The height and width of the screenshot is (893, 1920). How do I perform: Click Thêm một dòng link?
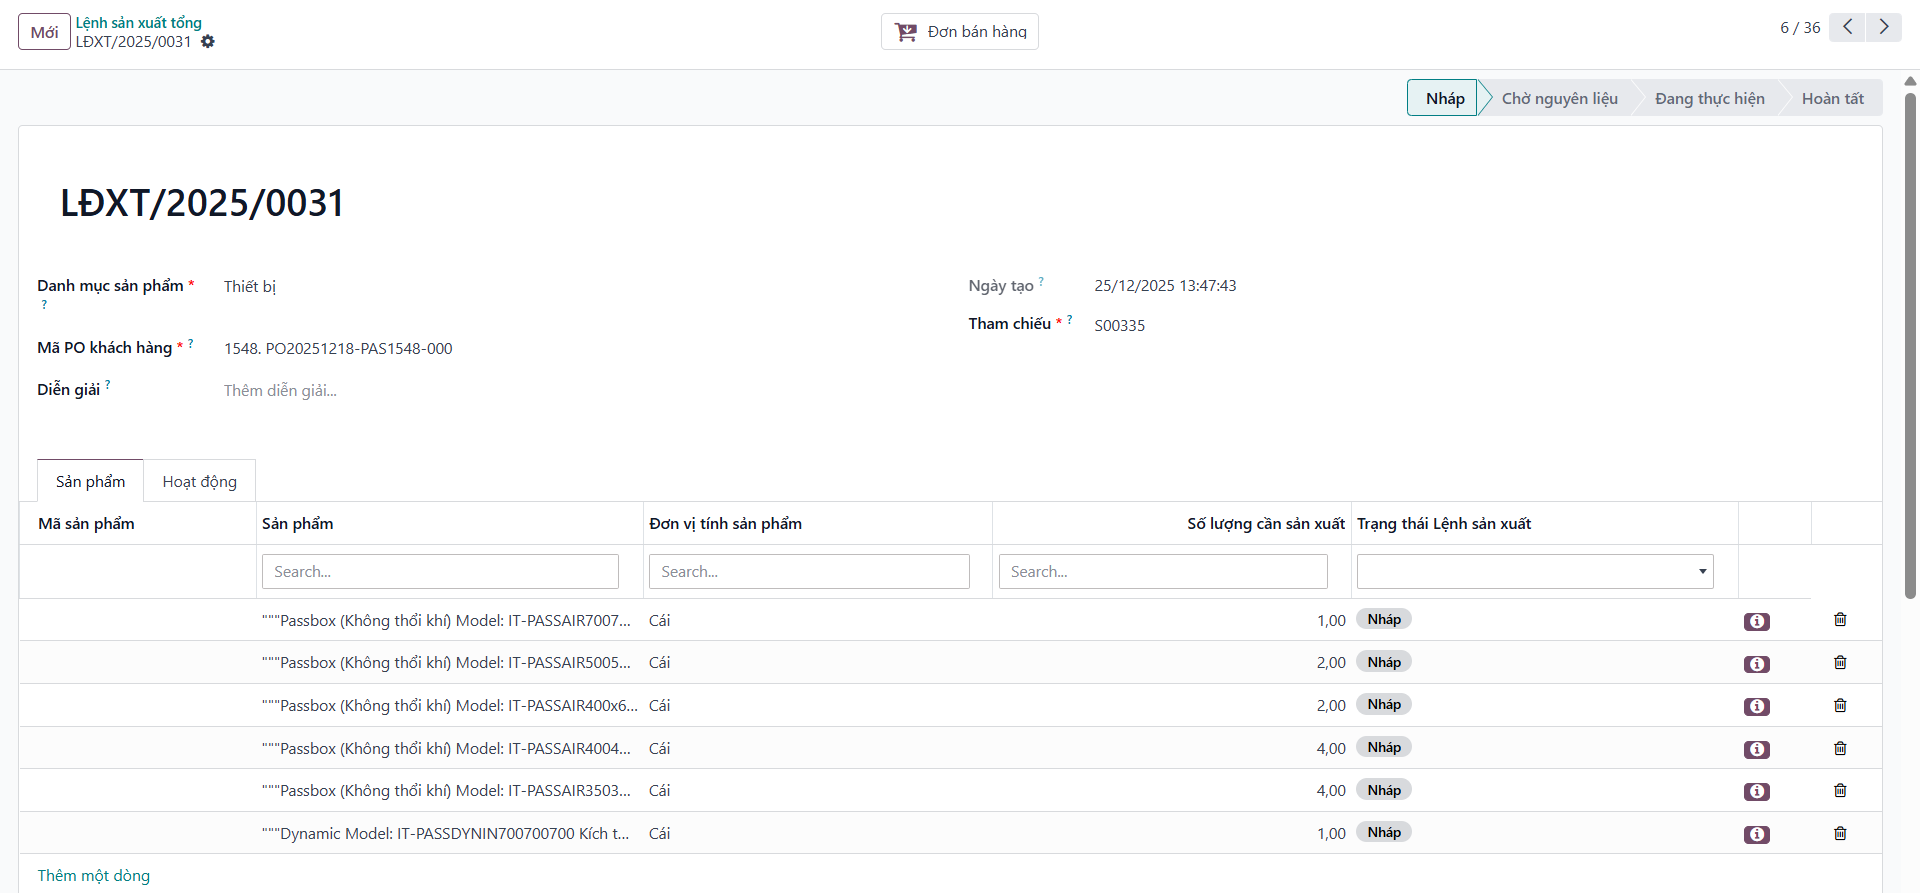pyautogui.click(x=94, y=875)
